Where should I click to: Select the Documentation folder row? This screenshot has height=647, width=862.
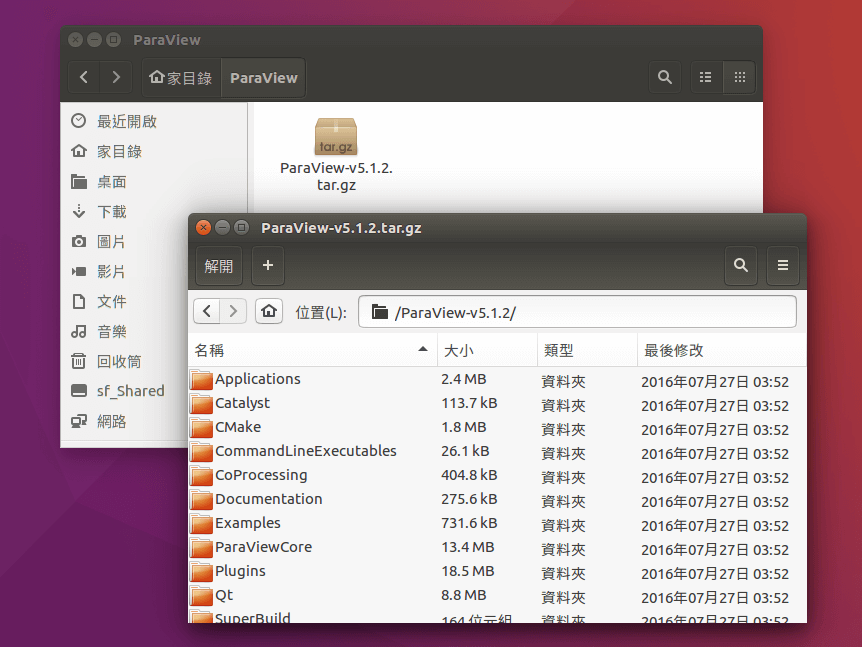tap(268, 499)
